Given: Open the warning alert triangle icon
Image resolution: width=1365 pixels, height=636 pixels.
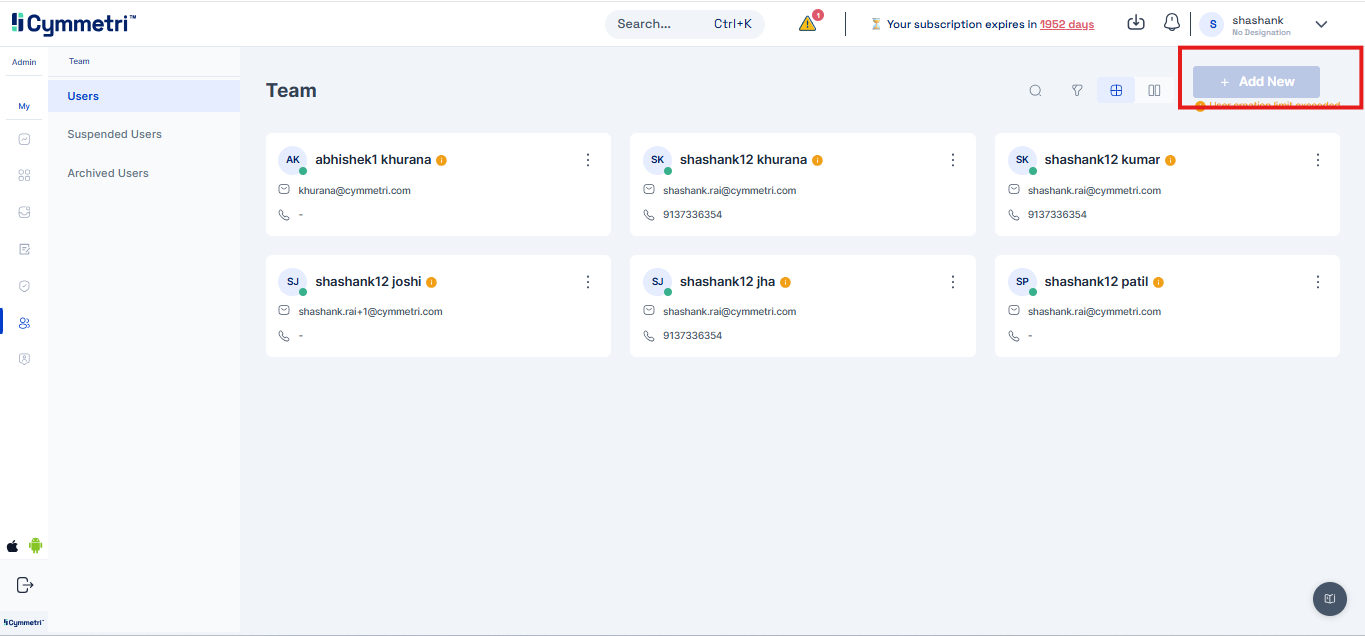Looking at the screenshot, I should (x=808, y=24).
